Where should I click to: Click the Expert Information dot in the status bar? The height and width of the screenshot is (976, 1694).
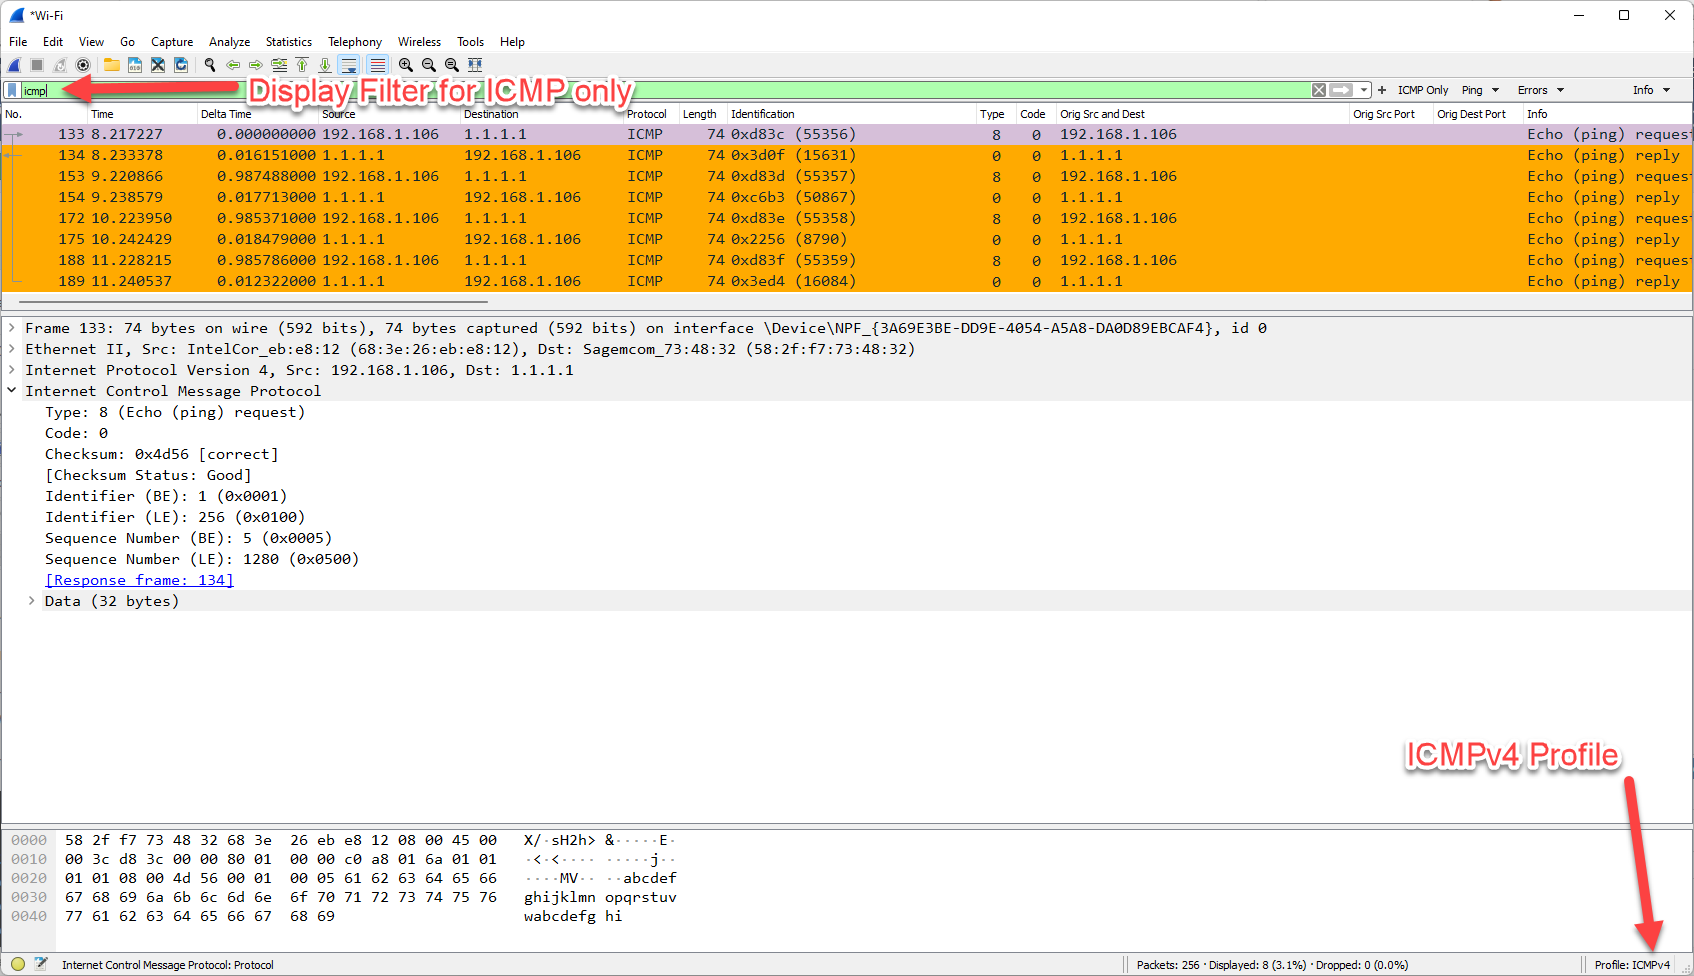(17, 963)
